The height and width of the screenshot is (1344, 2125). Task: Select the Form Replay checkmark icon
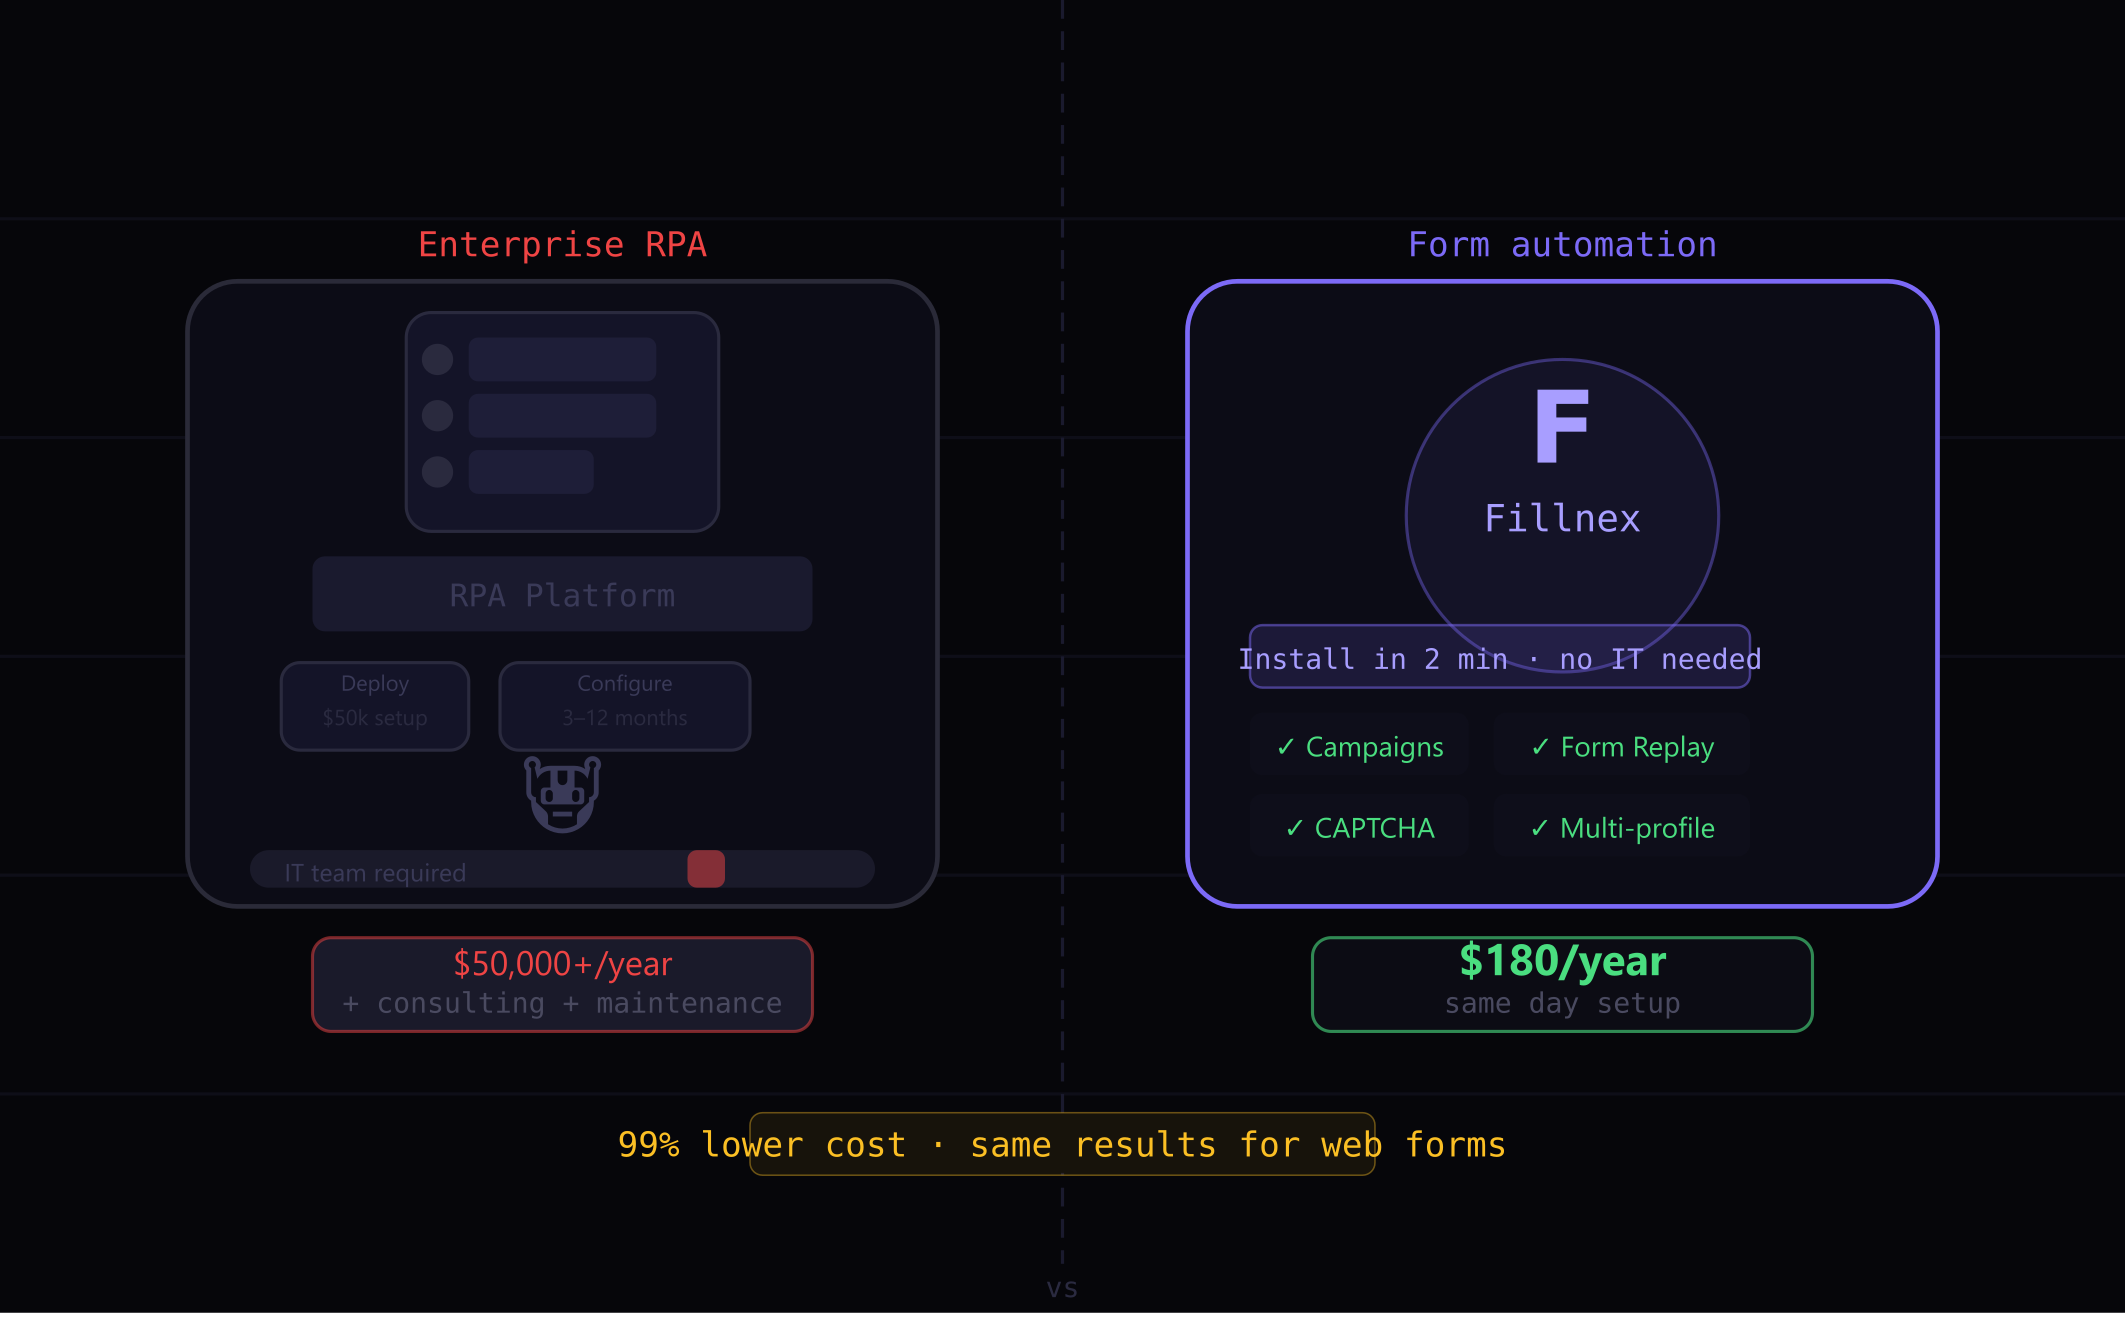pyautogui.click(x=1540, y=747)
